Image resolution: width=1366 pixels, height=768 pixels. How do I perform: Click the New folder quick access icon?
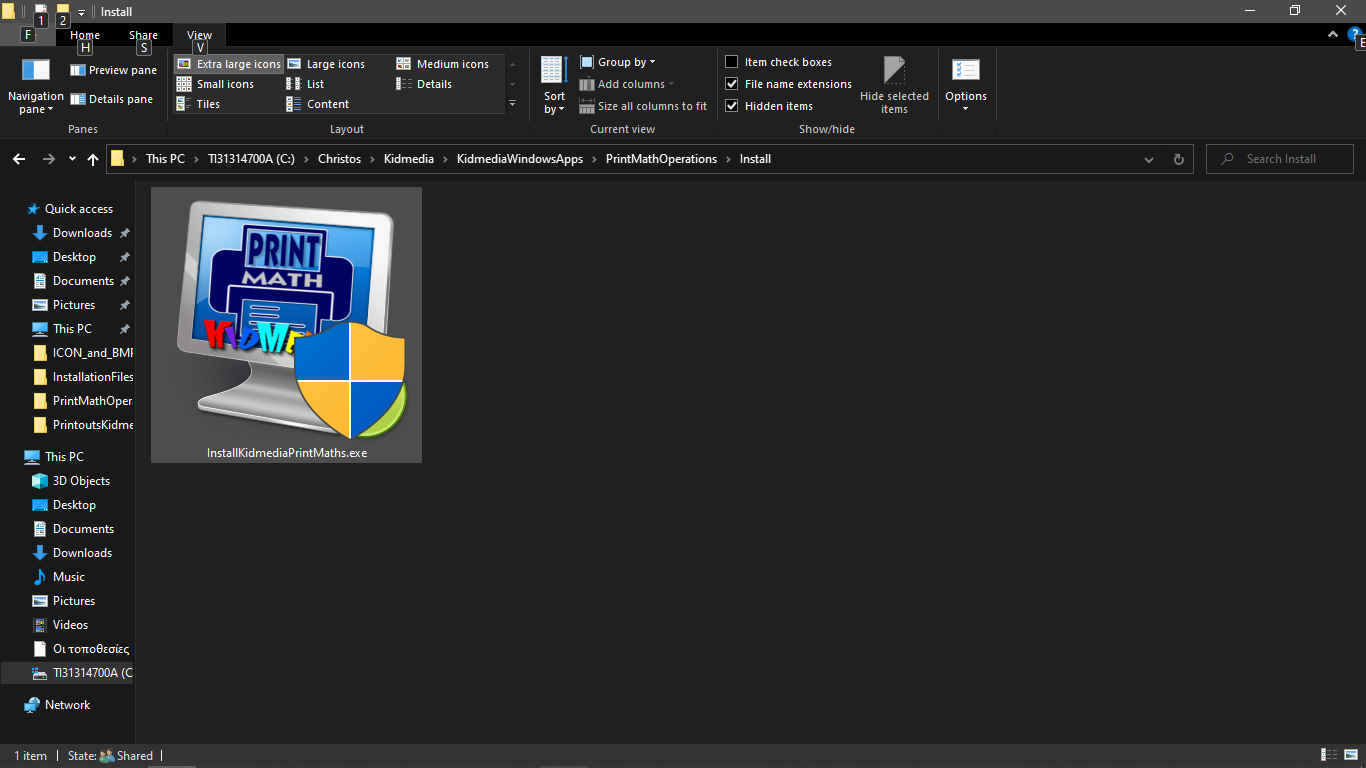[62, 12]
